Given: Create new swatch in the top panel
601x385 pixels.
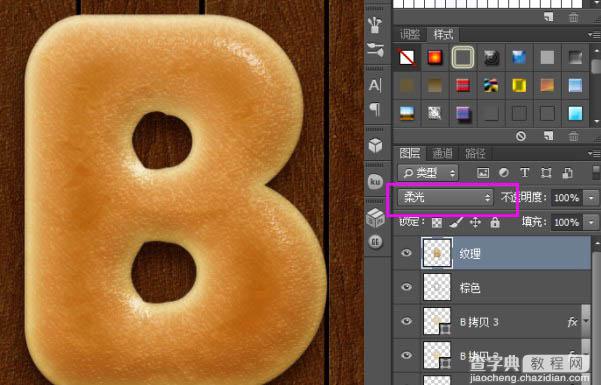Looking at the screenshot, I should tap(548, 17).
